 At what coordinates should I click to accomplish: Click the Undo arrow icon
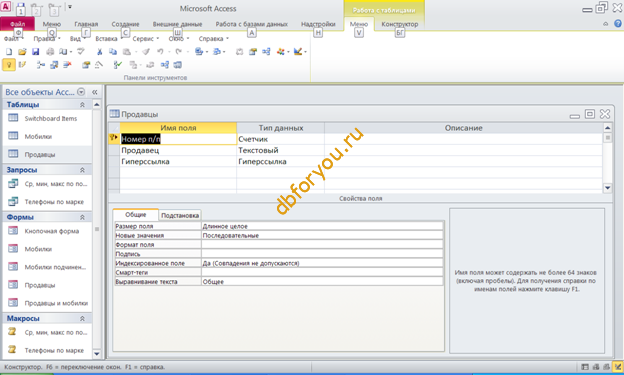click(160, 51)
